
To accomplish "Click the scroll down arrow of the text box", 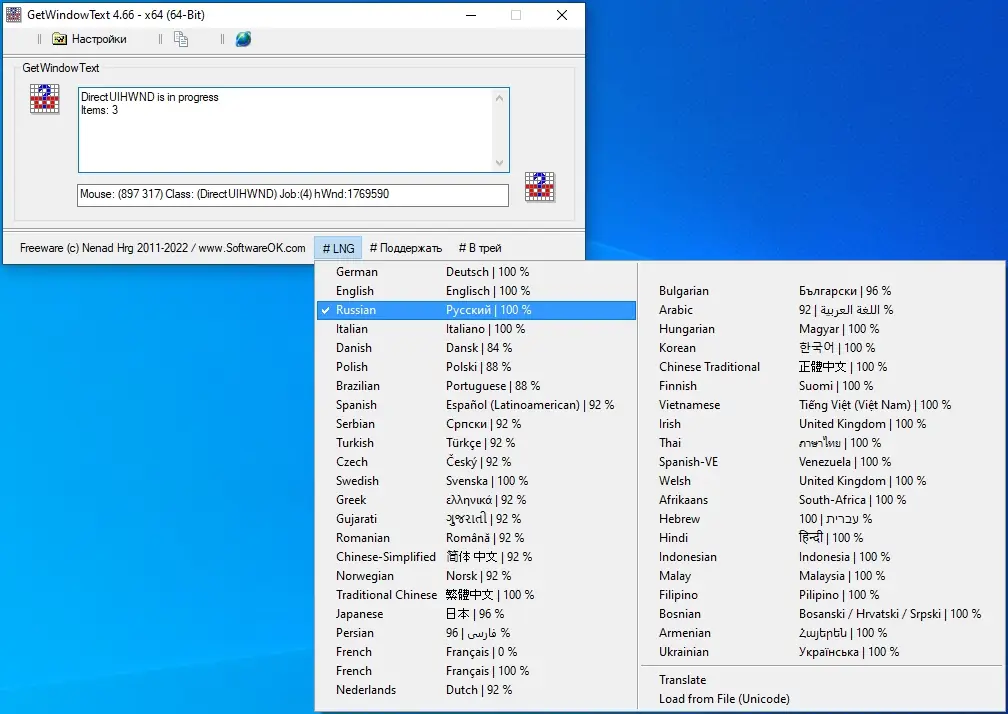I will coord(500,163).
